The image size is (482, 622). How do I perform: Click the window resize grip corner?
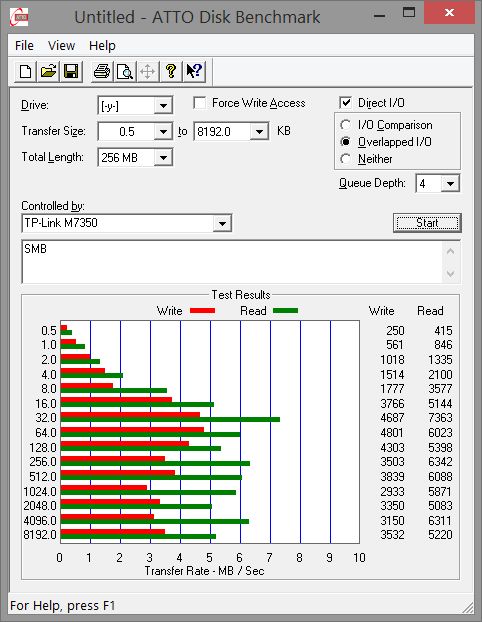coord(469,607)
